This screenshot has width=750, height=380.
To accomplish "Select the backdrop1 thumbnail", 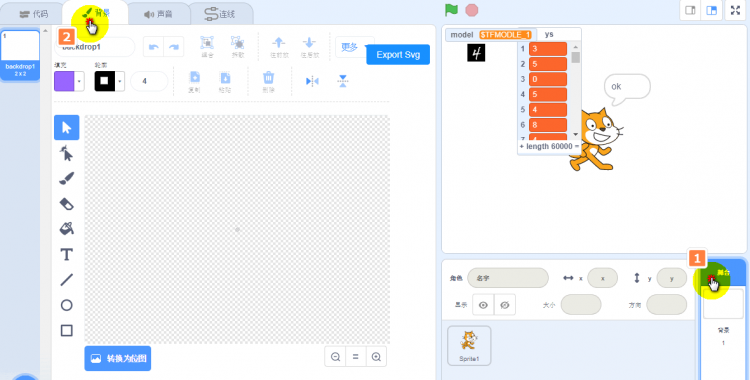I will tap(20, 56).
